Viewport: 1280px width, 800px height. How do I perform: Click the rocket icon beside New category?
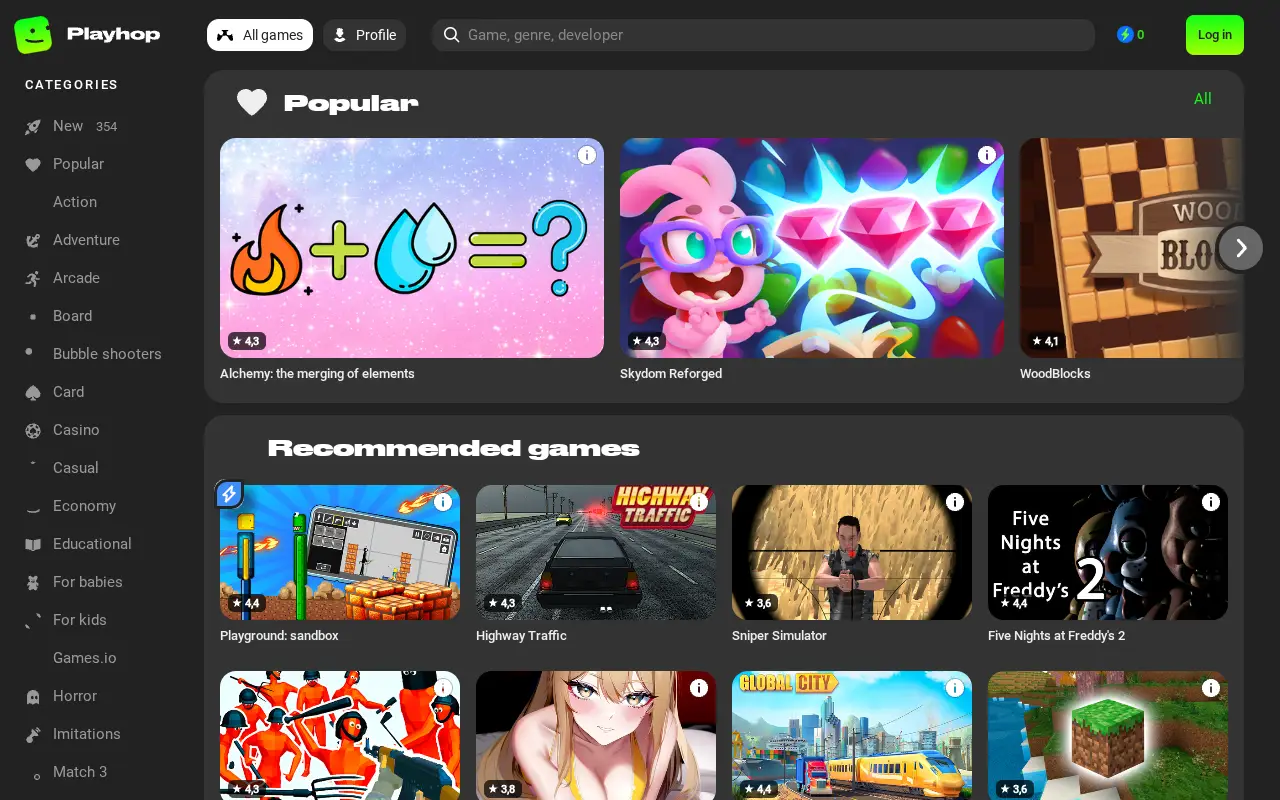click(33, 127)
